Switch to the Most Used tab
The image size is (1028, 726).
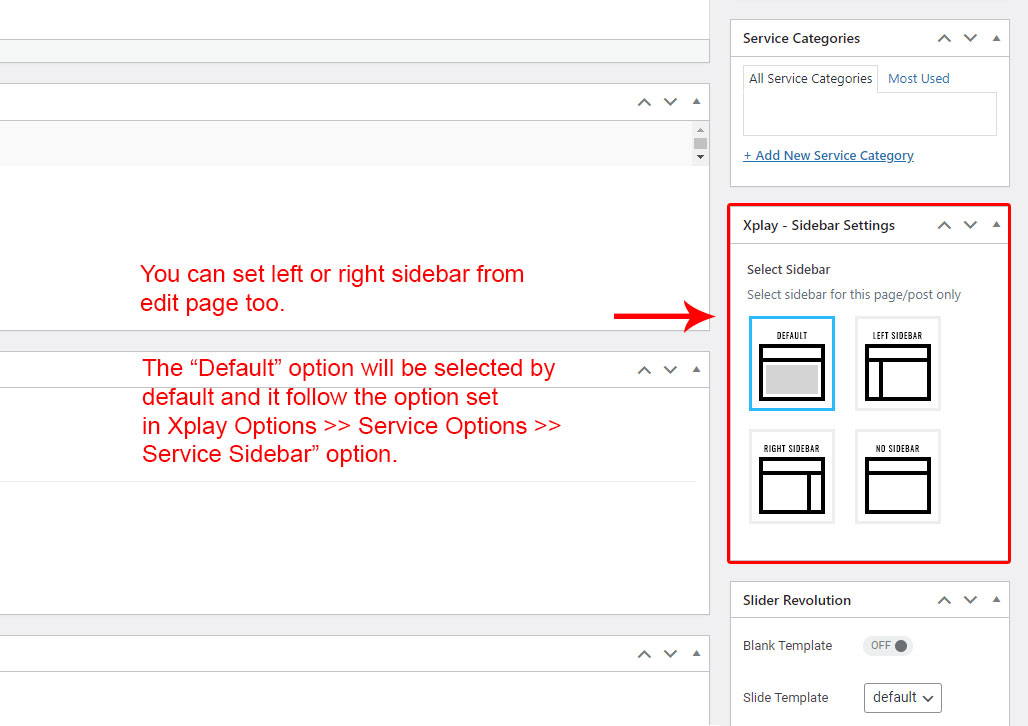coord(918,78)
